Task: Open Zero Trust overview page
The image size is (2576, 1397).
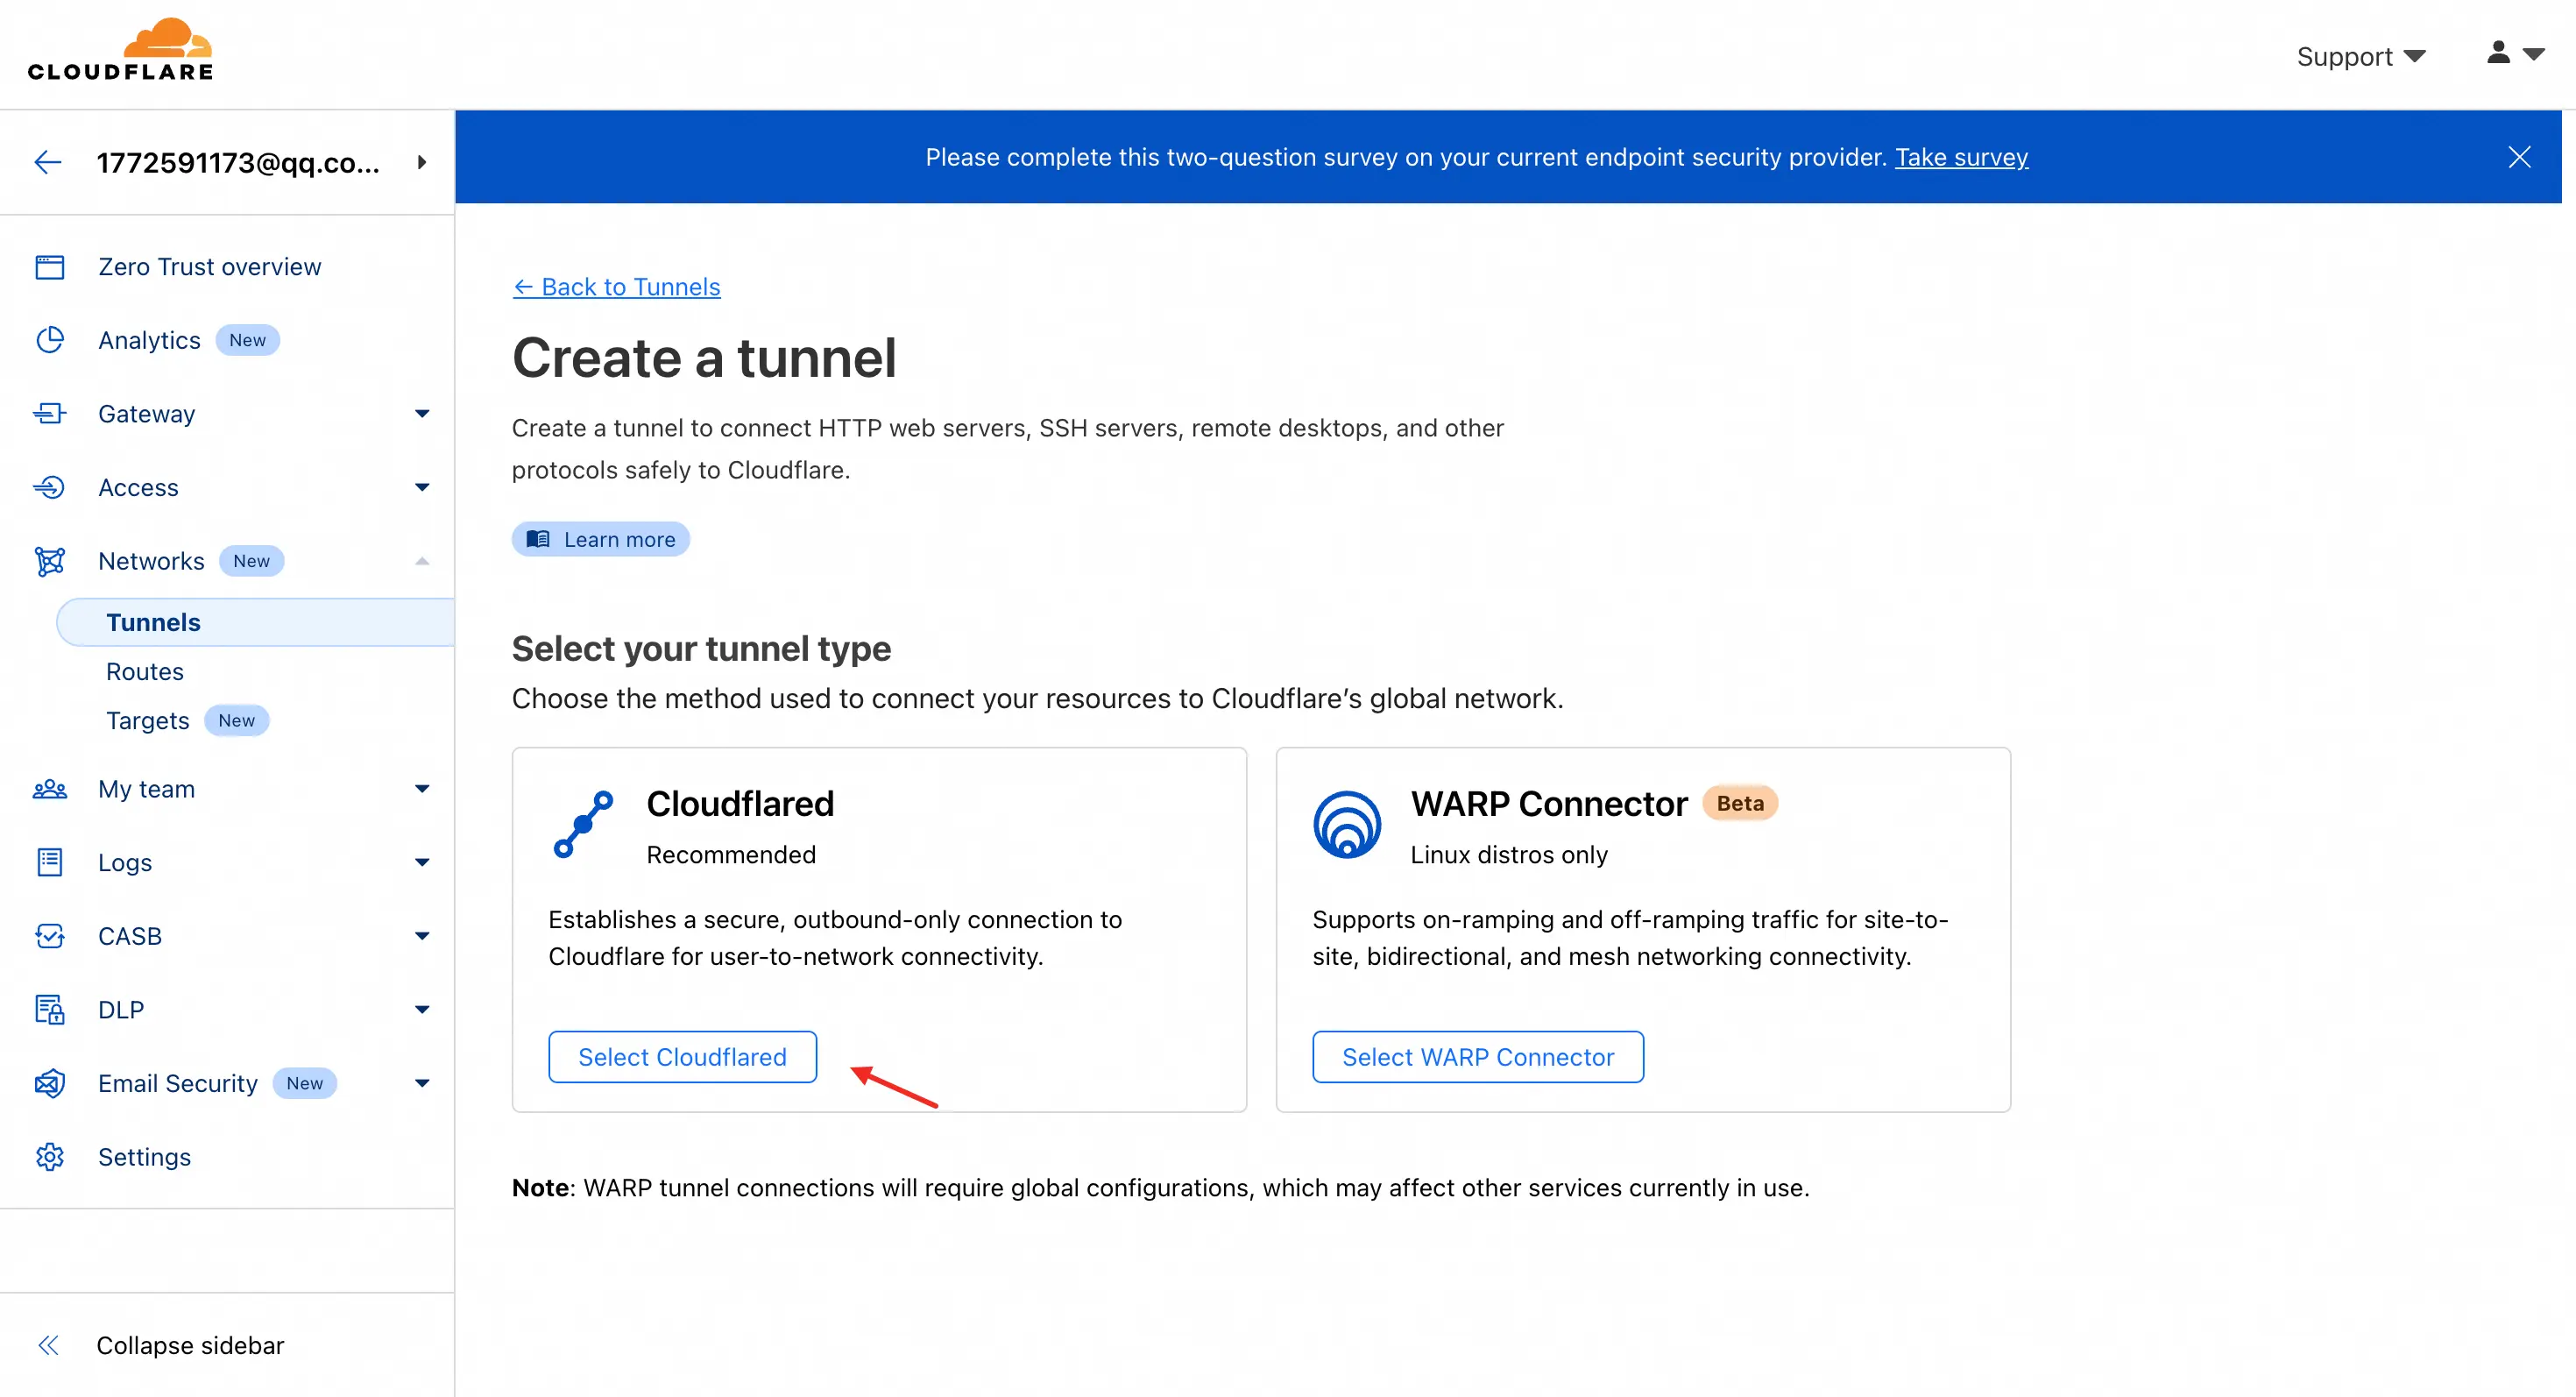Action: click(209, 267)
